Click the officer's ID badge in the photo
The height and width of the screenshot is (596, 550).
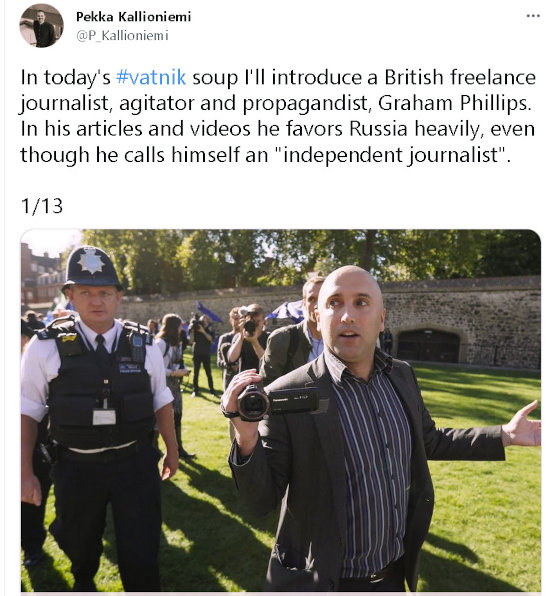104,417
